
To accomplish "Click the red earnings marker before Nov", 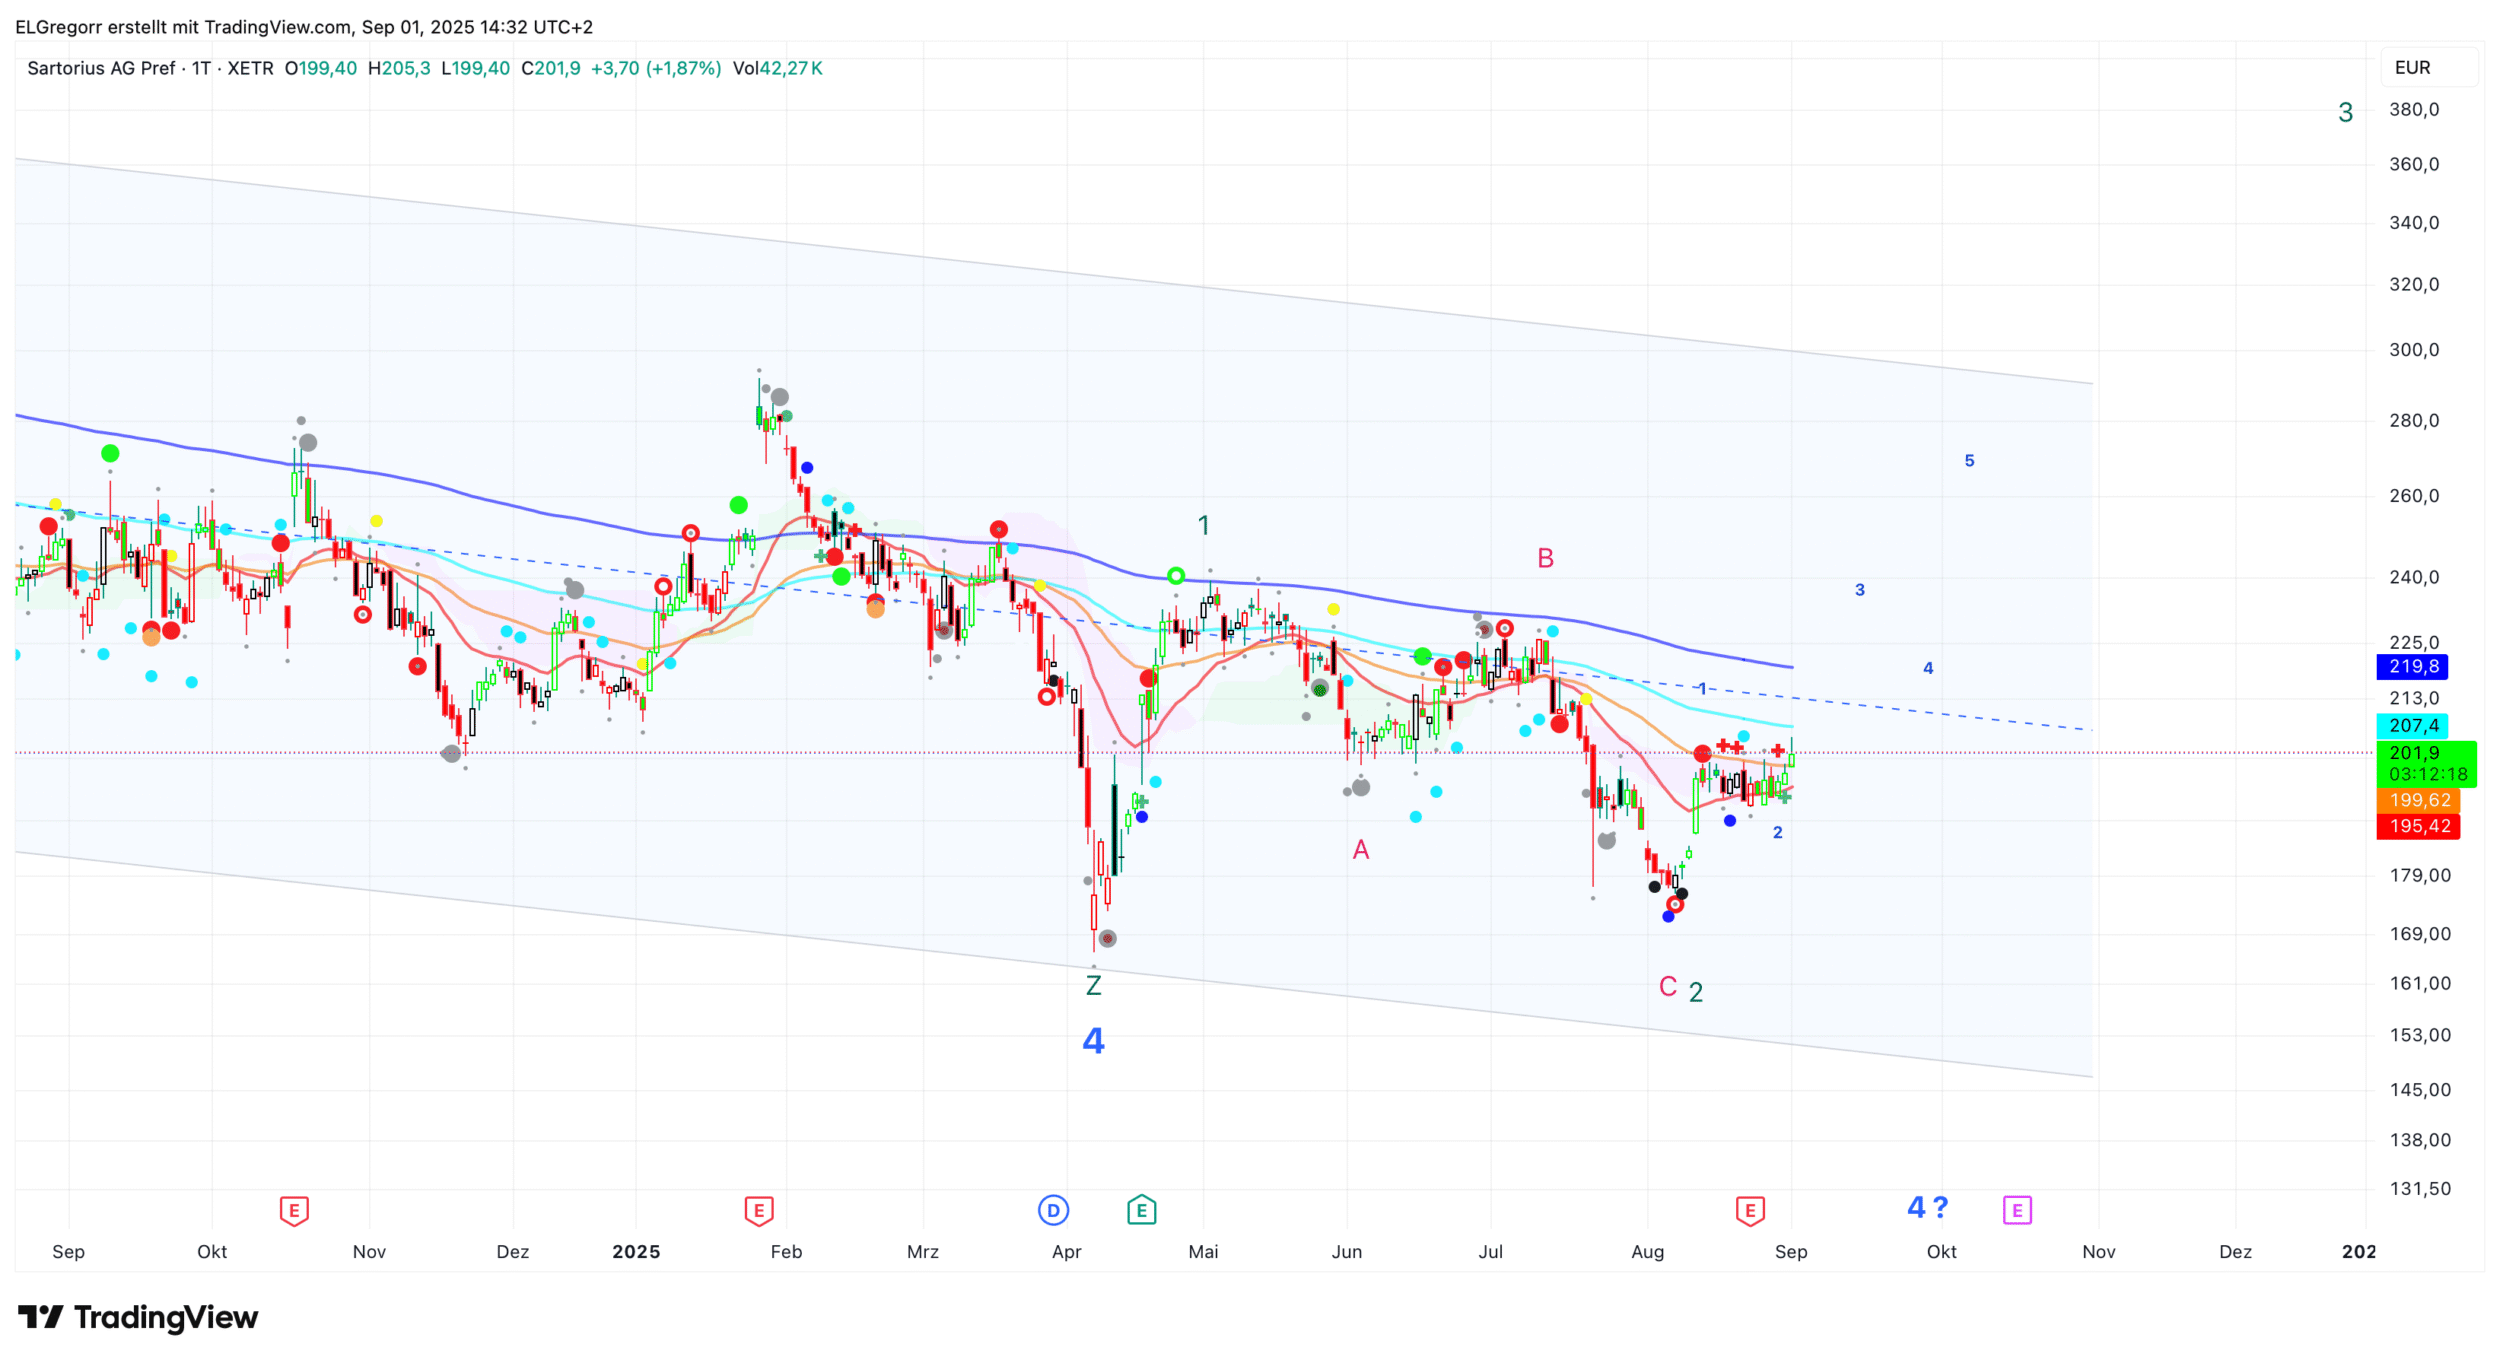I will 294,1211.
